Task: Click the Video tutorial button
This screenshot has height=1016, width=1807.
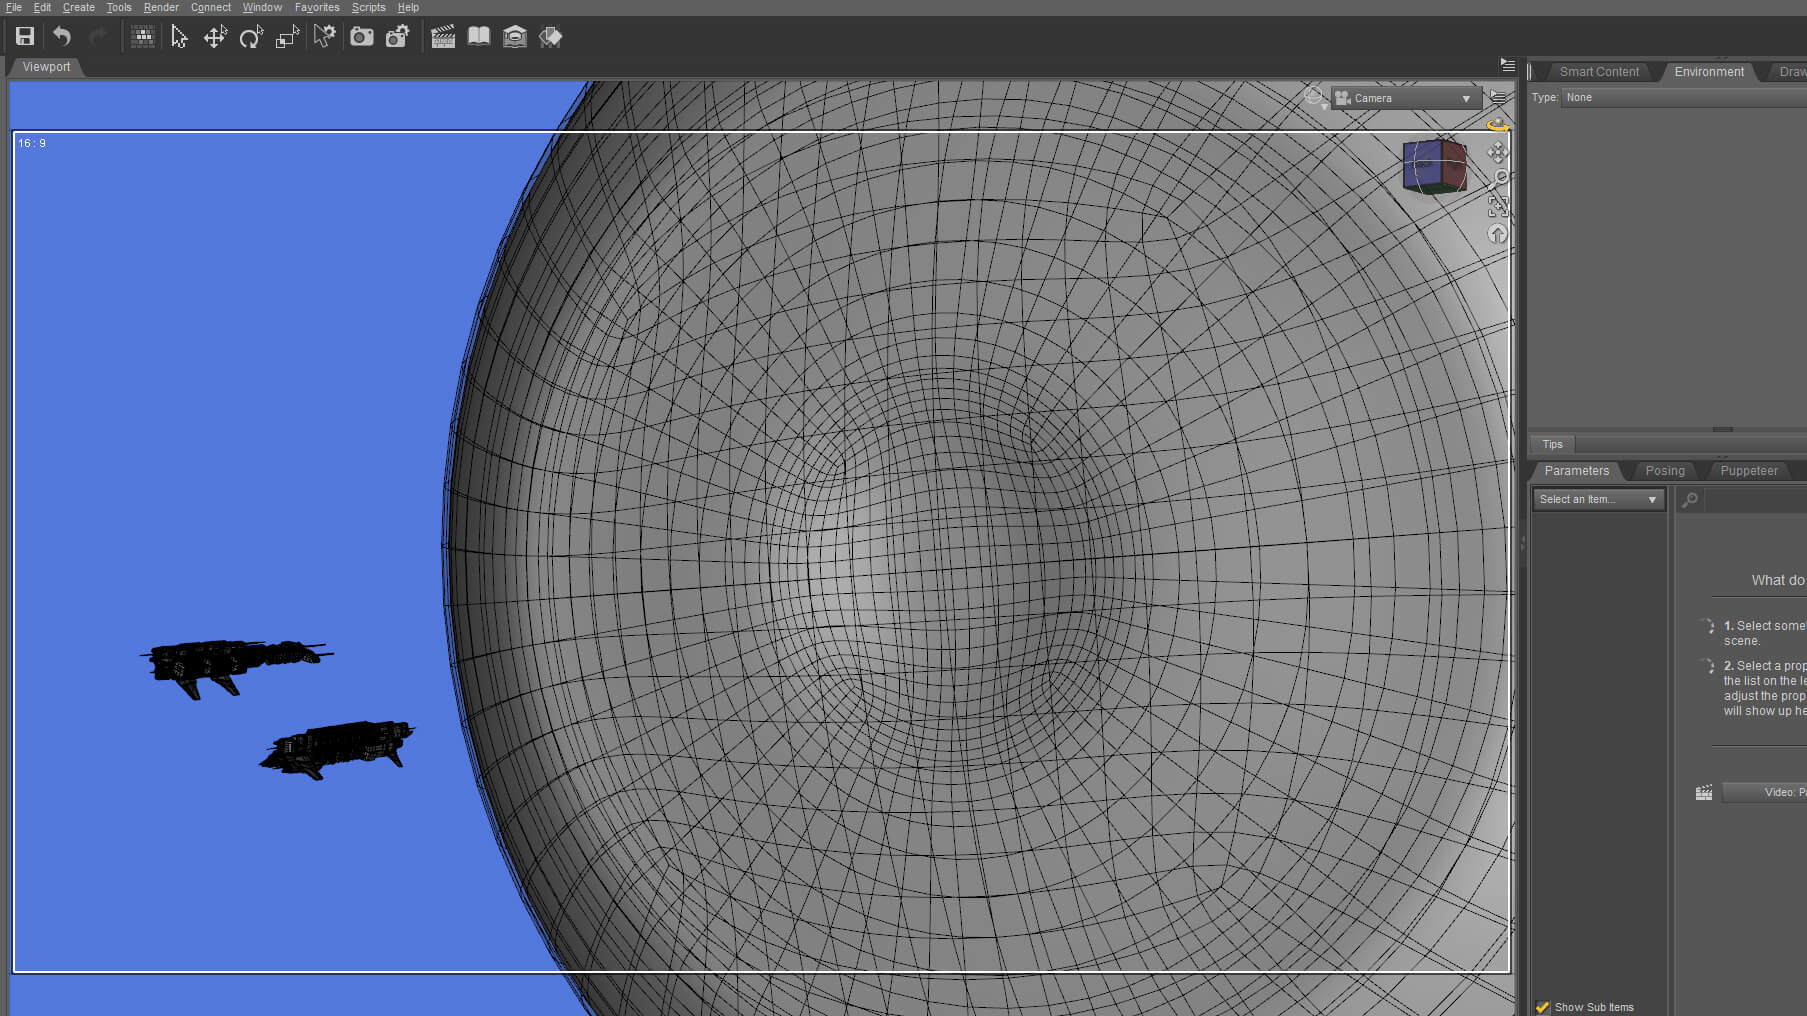Action: [x=1764, y=792]
